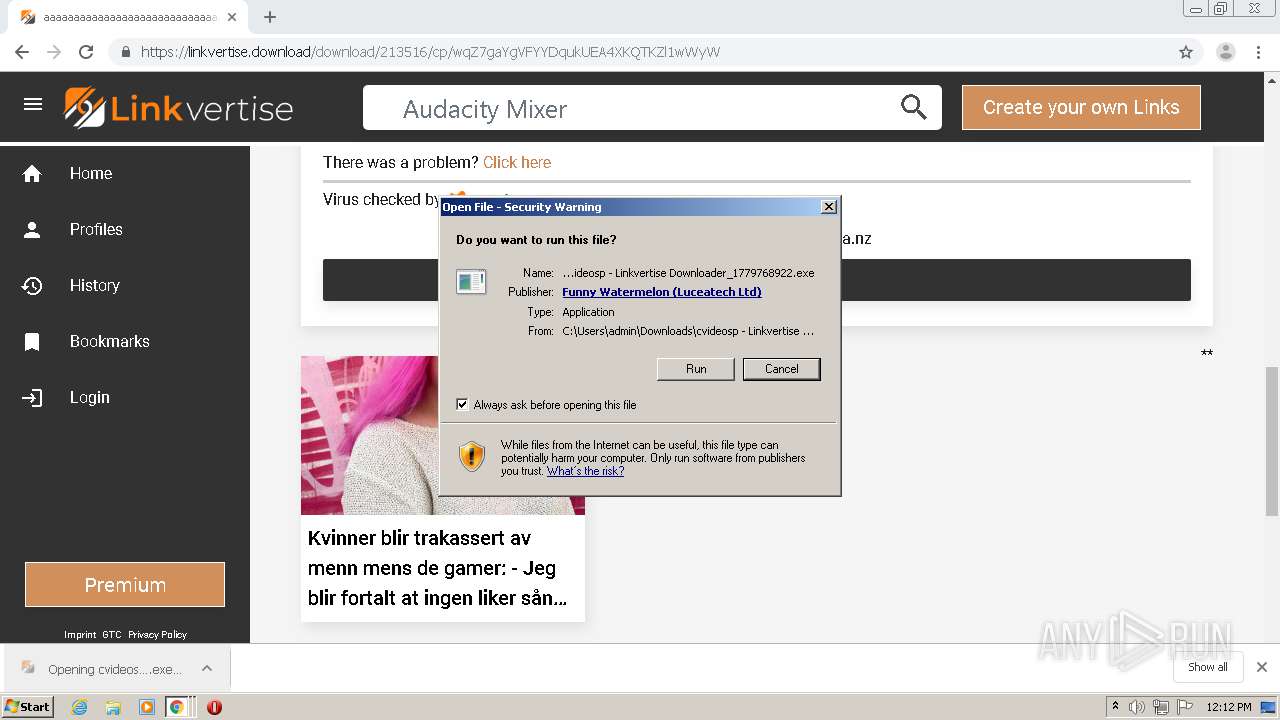Open the Imprint footer link
Viewport: 1280px width, 720px height.
[80, 635]
